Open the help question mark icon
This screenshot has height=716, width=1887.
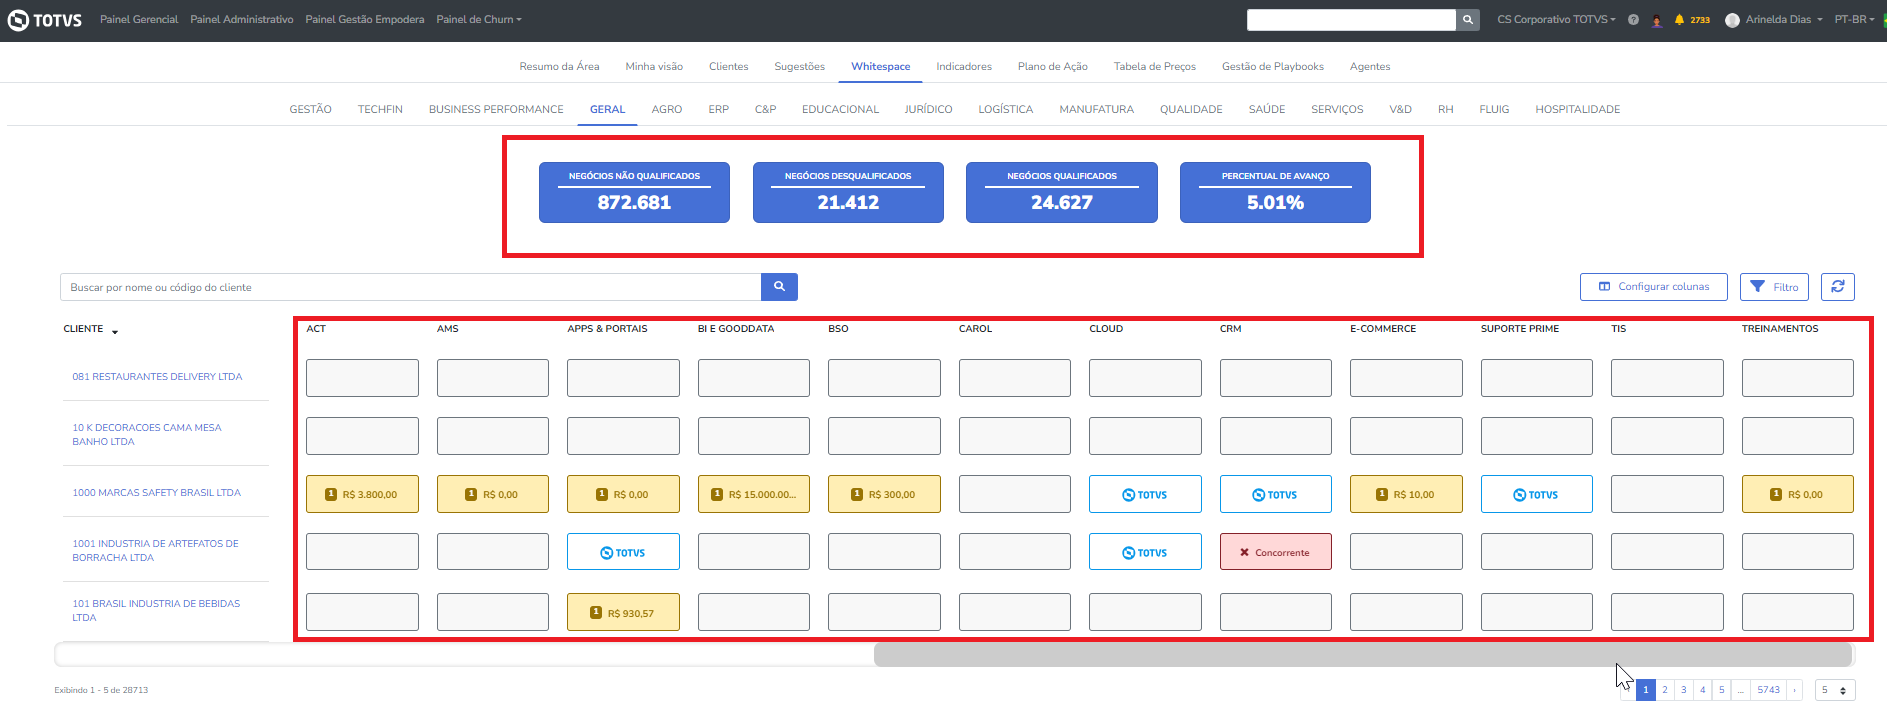pyautogui.click(x=1633, y=20)
